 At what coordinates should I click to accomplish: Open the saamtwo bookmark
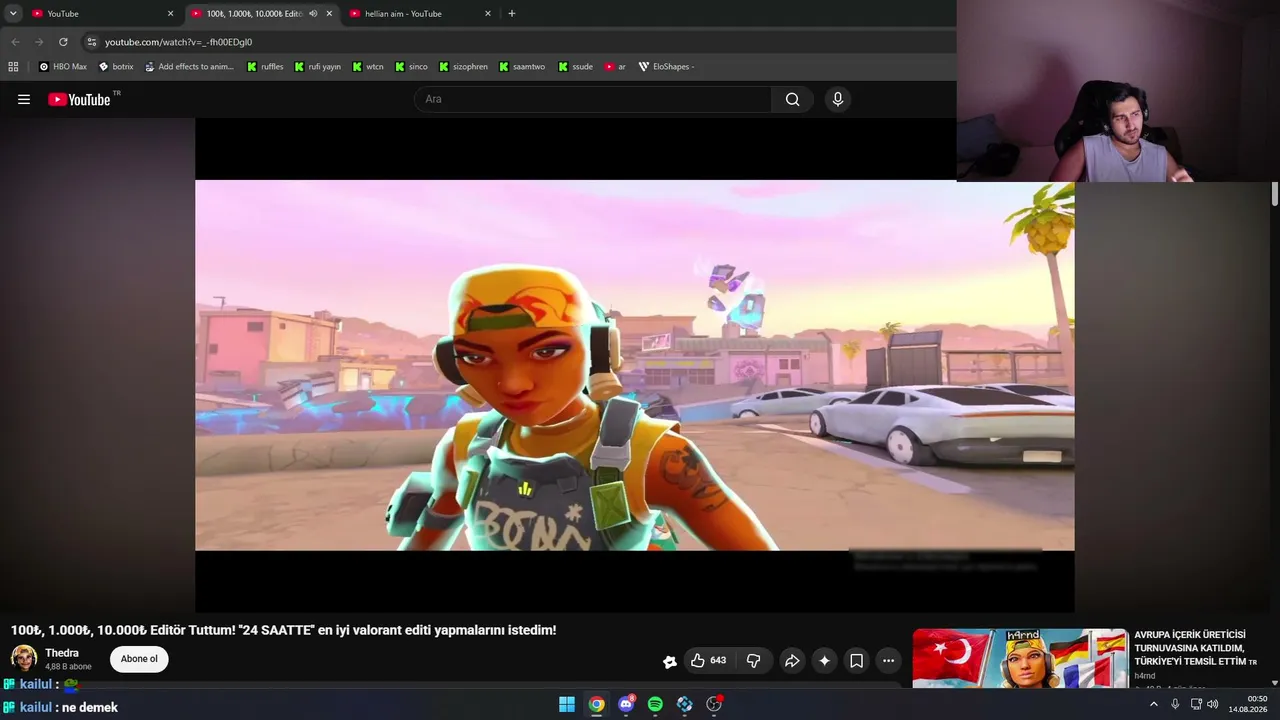click(x=522, y=67)
